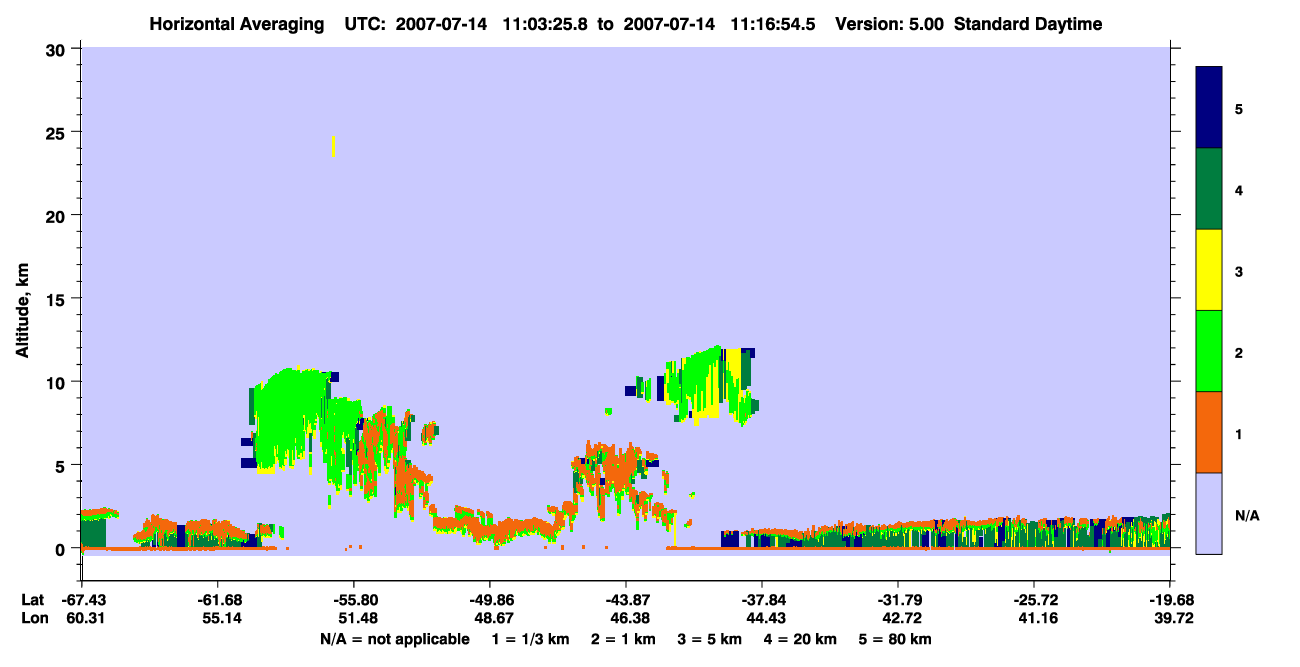The height and width of the screenshot is (667, 1300).
Task: Click the small yellow feature near 24 km altitude
Action: (x=333, y=146)
